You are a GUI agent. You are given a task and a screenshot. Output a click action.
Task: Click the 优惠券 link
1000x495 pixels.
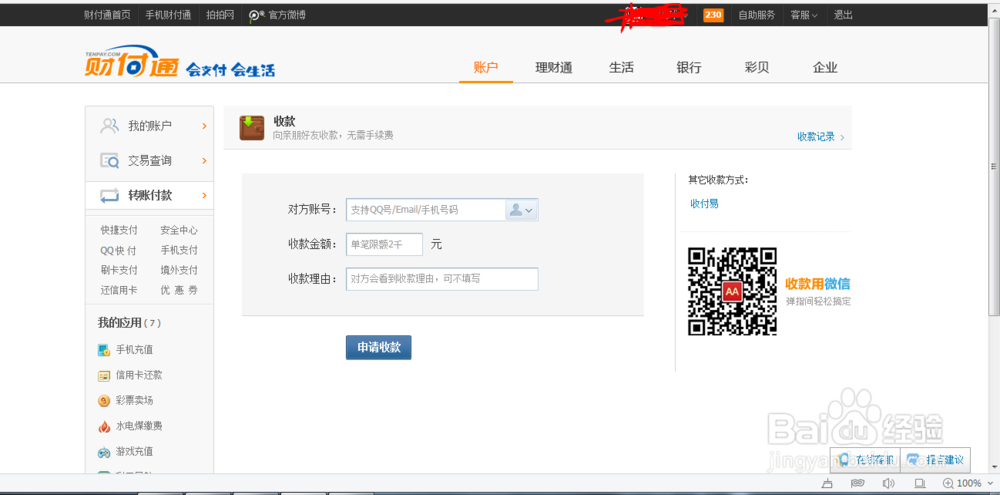pyautogui.click(x=179, y=290)
